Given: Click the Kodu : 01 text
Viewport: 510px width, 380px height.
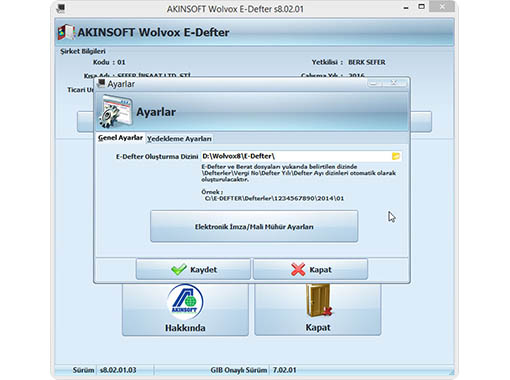Looking at the screenshot, I should pyautogui.click(x=109, y=62).
